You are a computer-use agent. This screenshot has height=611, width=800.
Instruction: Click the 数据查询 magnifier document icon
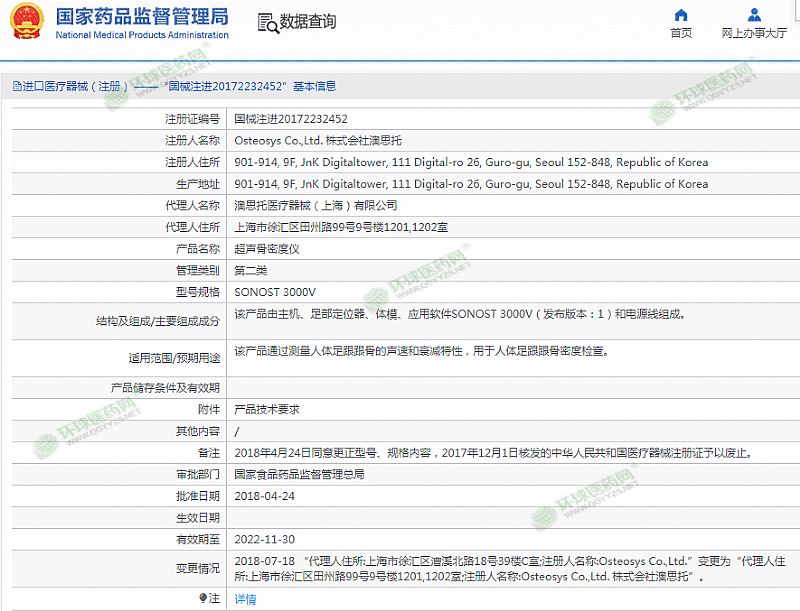266,23
